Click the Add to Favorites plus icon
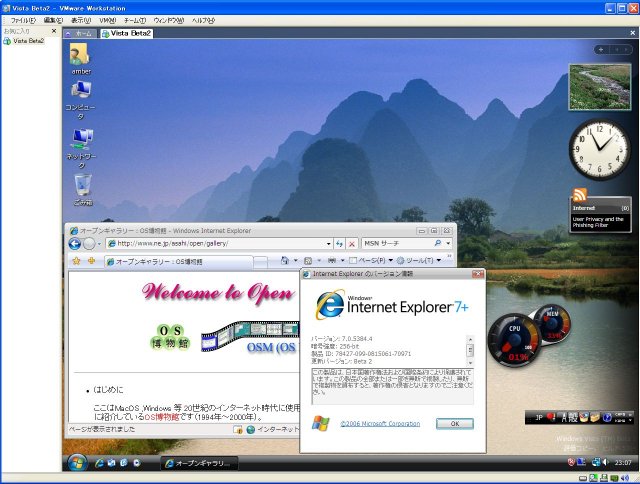The image size is (640, 484). click(x=91, y=260)
